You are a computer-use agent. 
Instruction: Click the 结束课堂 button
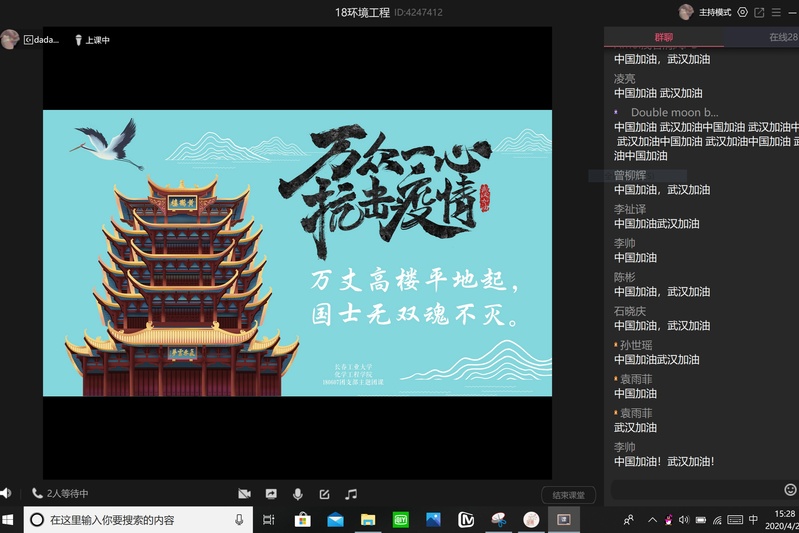click(x=568, y=495)
